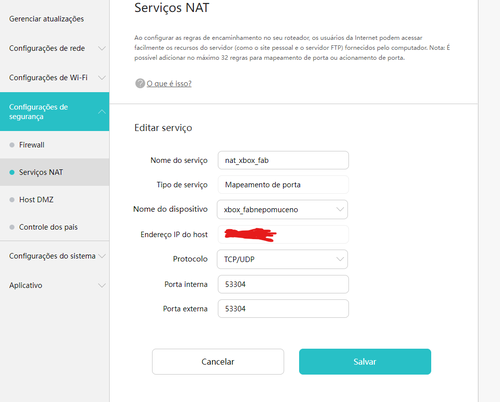The height and width of the screenshot is (402, 500).
Task: Collapse Configurações de segurança chevron
Action: coord(102,112)
